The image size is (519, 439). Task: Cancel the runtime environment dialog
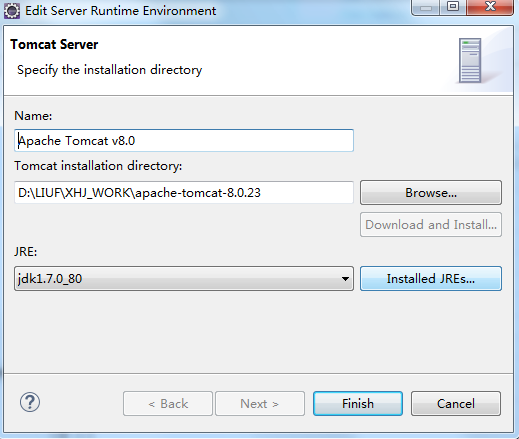[x=456, y=404]
